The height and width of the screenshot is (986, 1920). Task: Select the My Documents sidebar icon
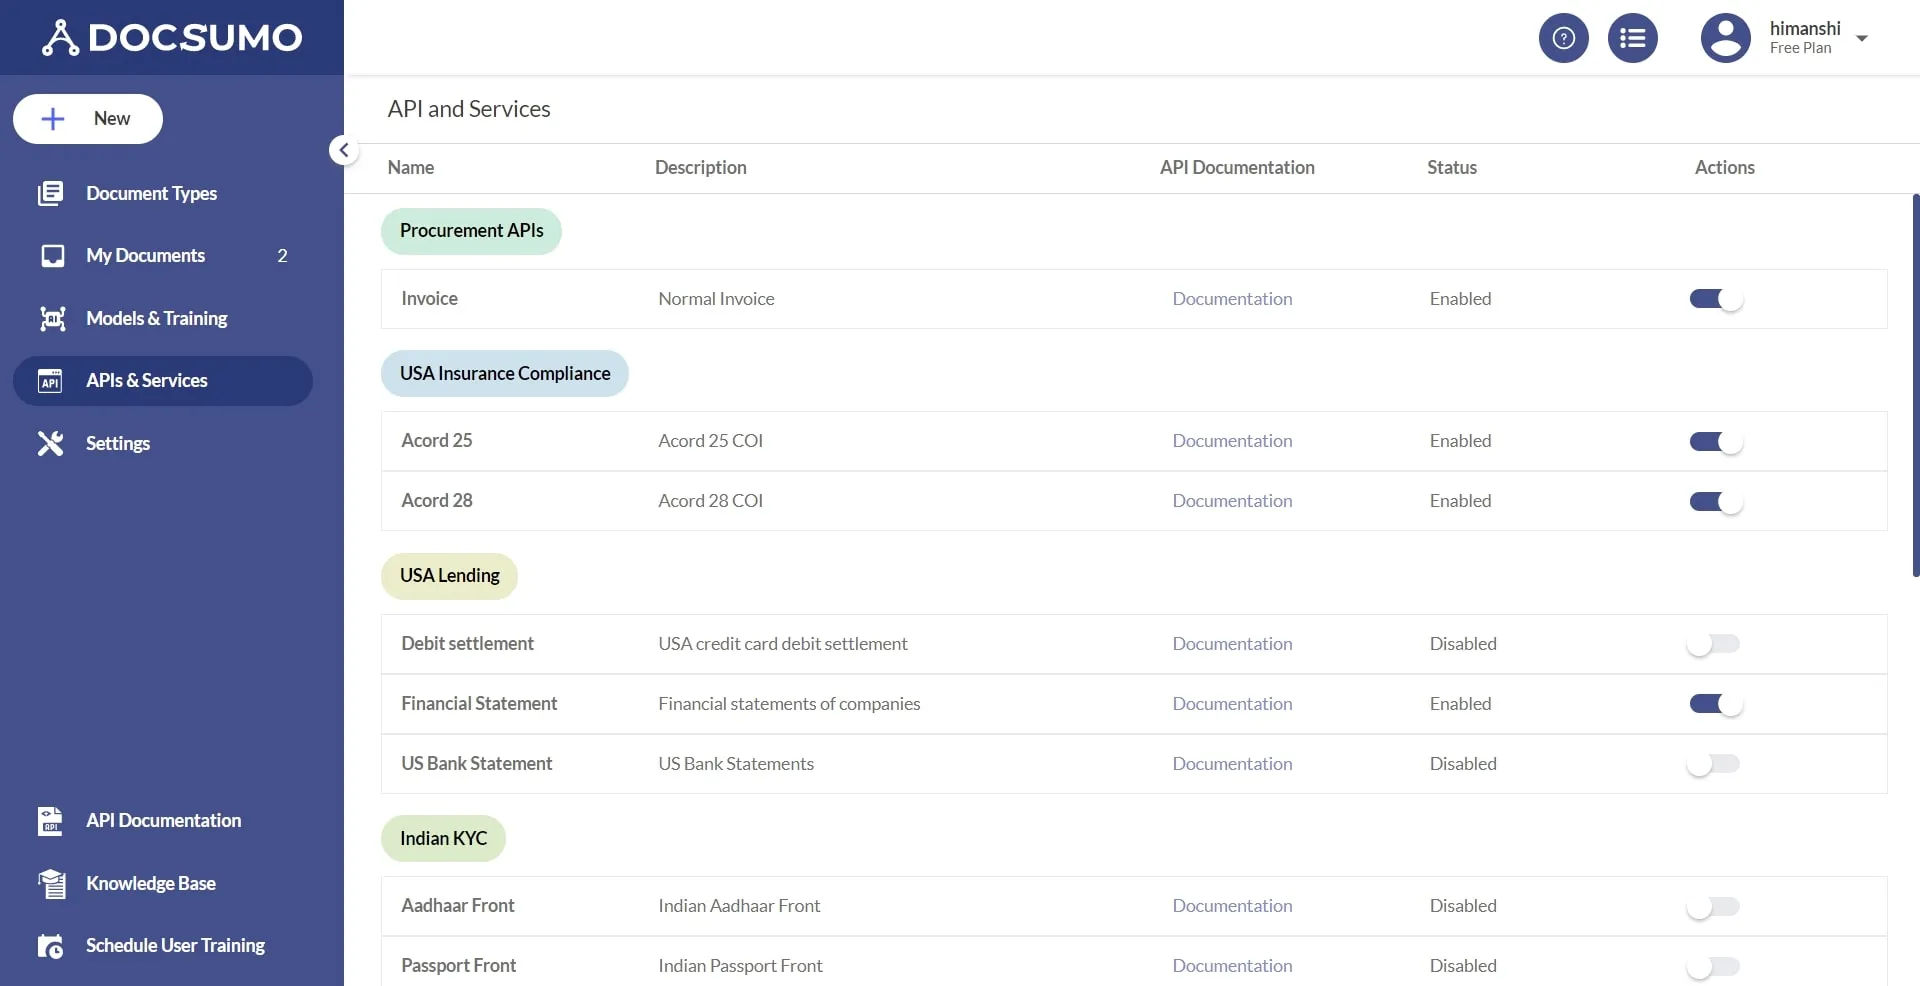point(51,255)
